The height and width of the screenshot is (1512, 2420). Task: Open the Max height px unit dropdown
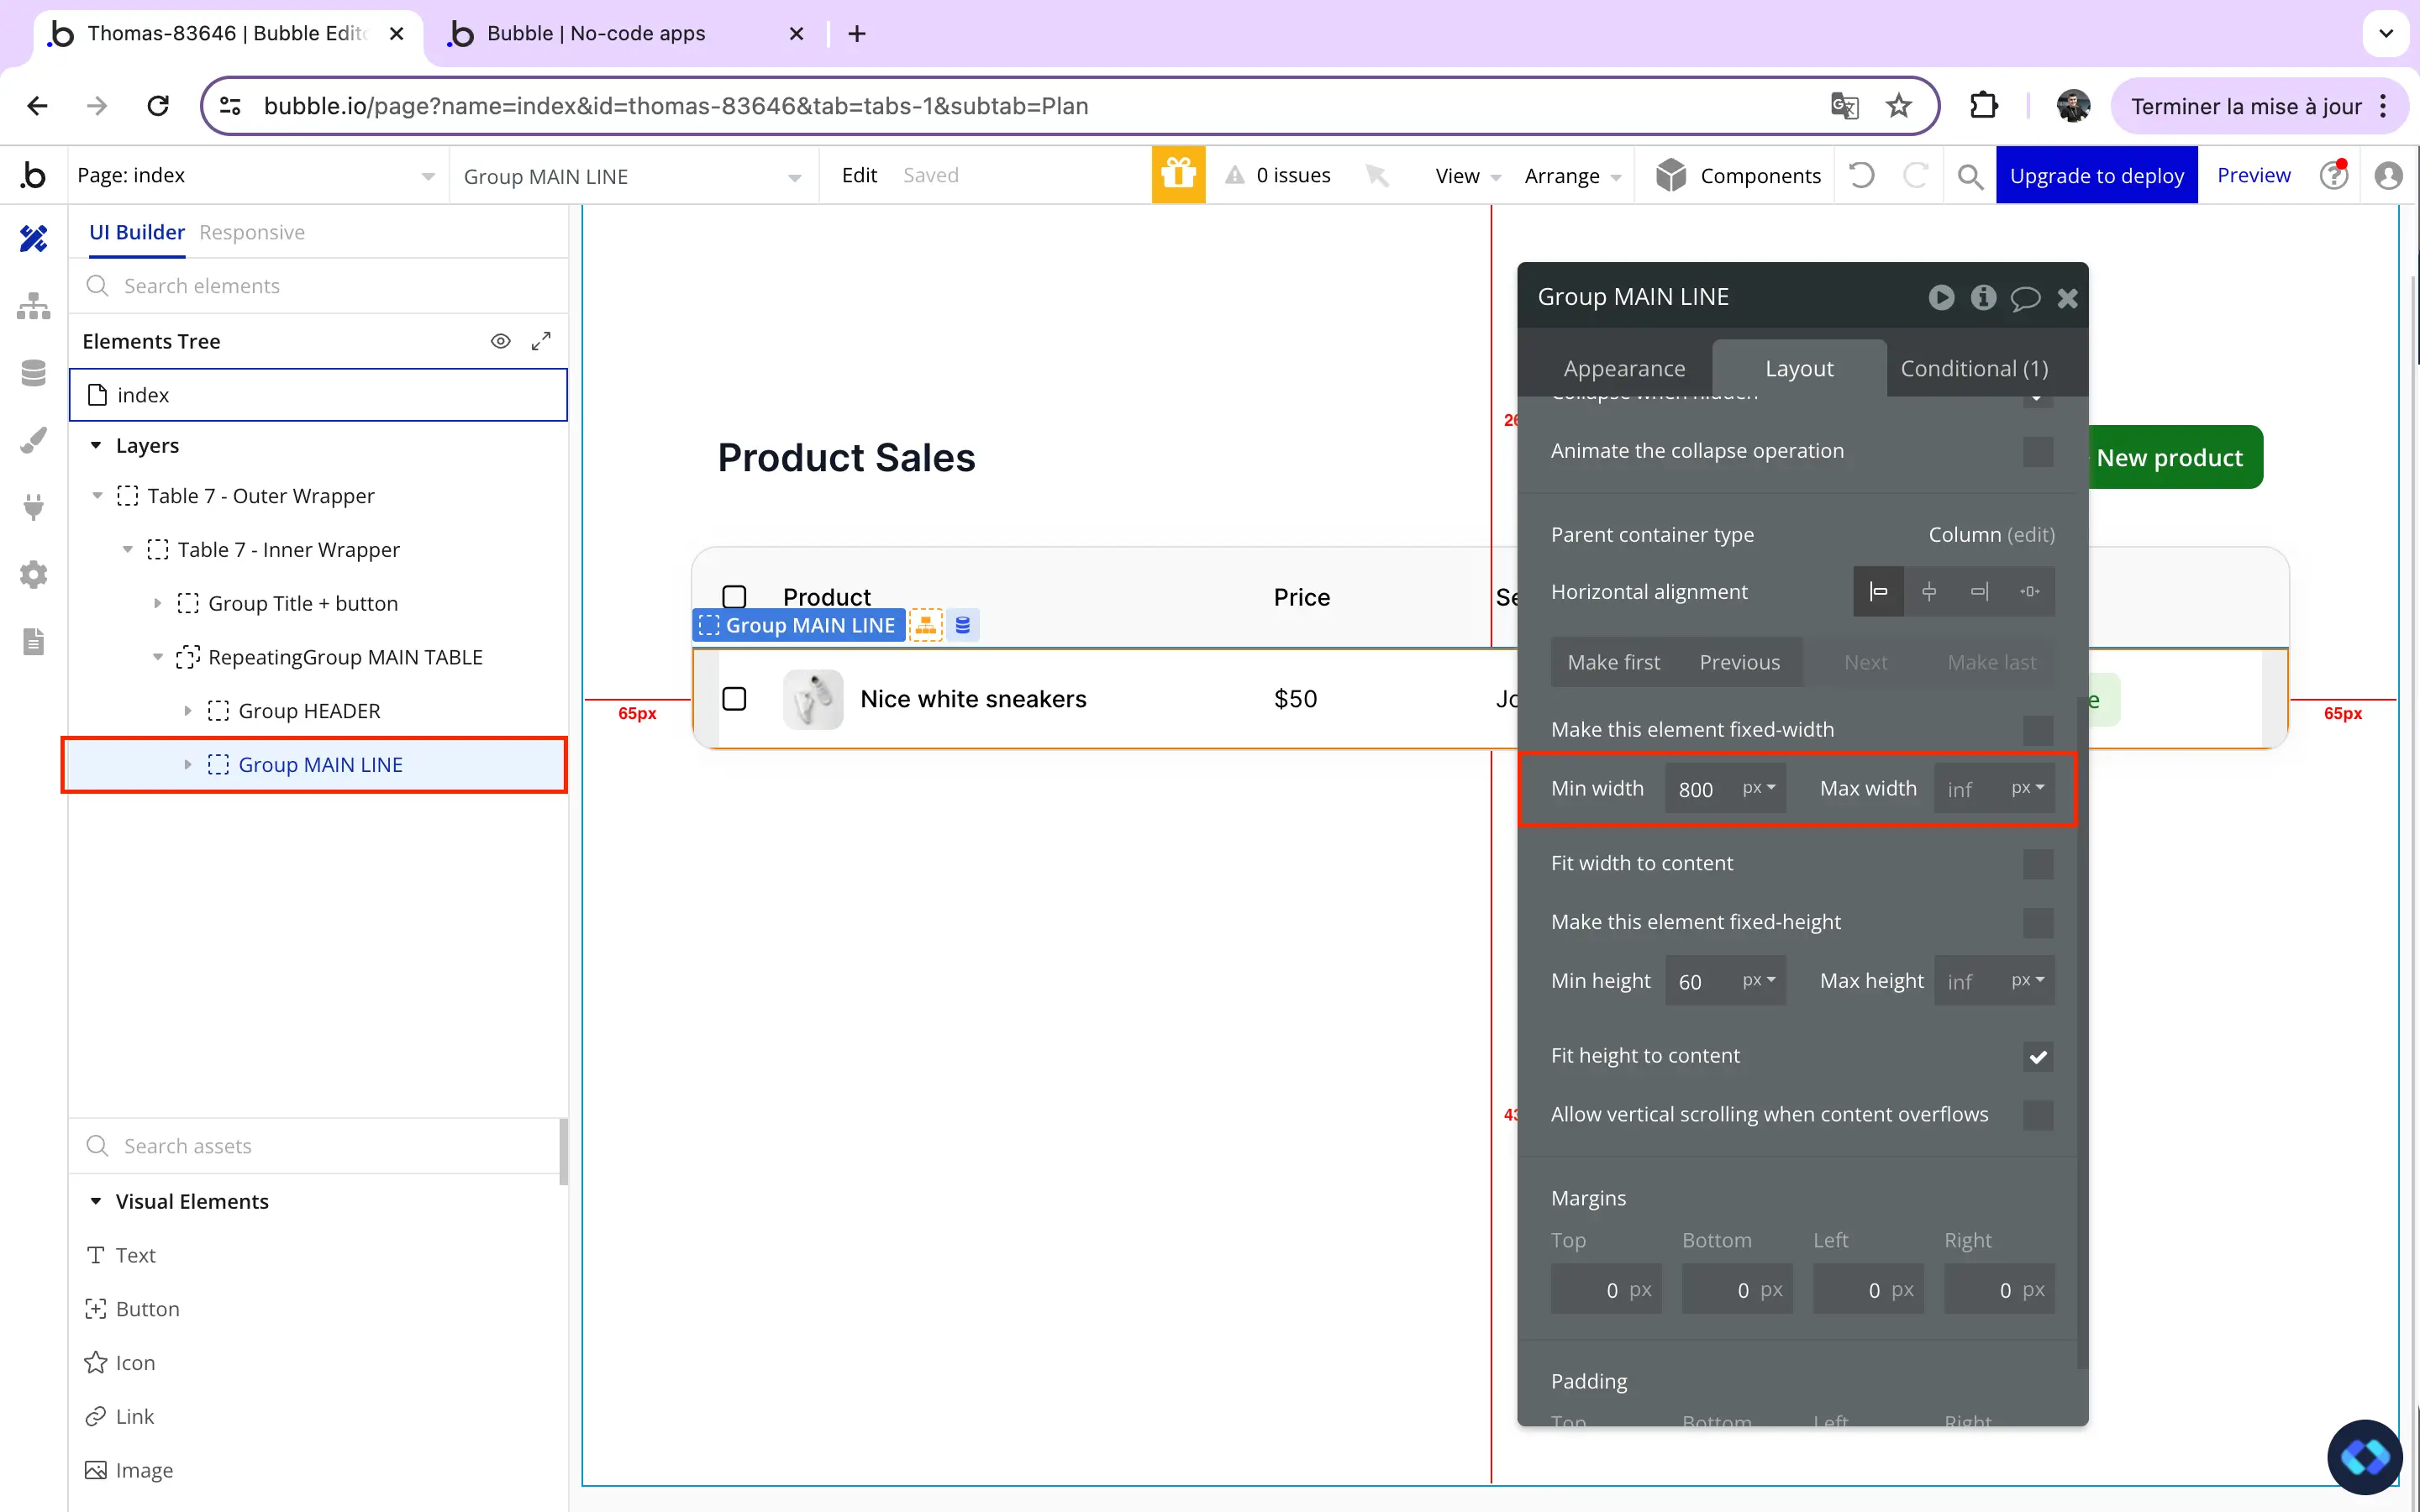tap(2028, 980)
